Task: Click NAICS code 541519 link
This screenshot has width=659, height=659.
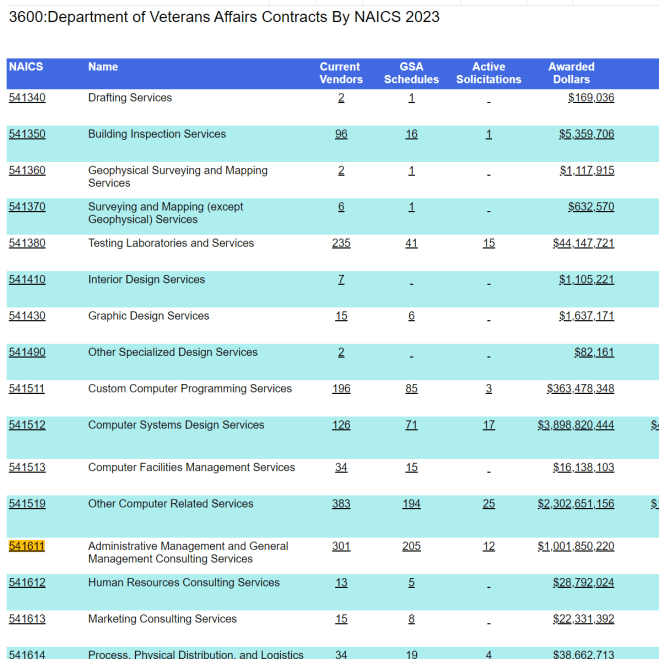Action: tap(27, 503)
